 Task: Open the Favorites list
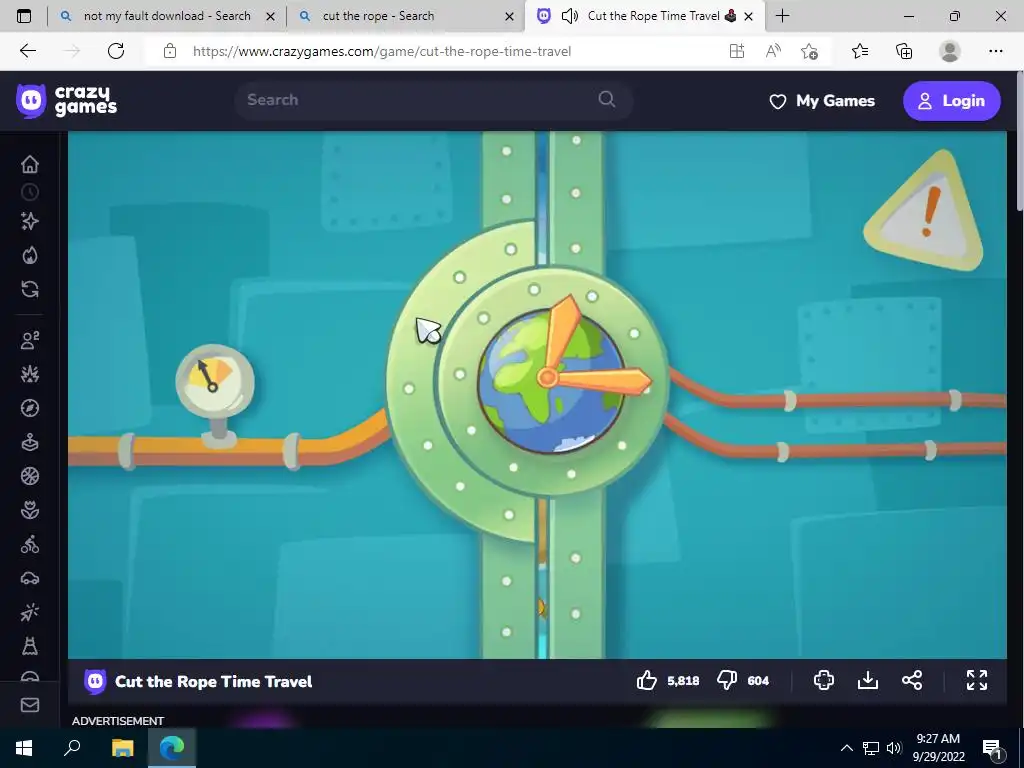(860, 51)
